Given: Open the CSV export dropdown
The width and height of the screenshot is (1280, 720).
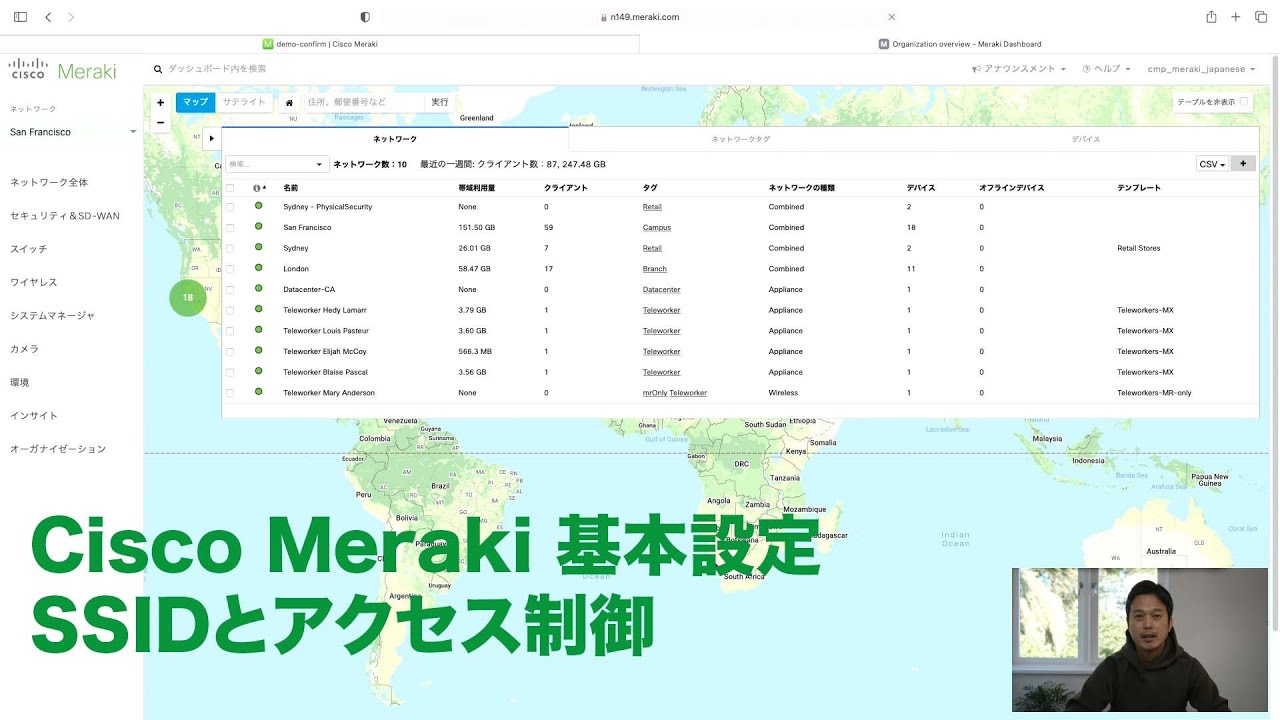Looking at the screenshot, I should [1213, 164].
